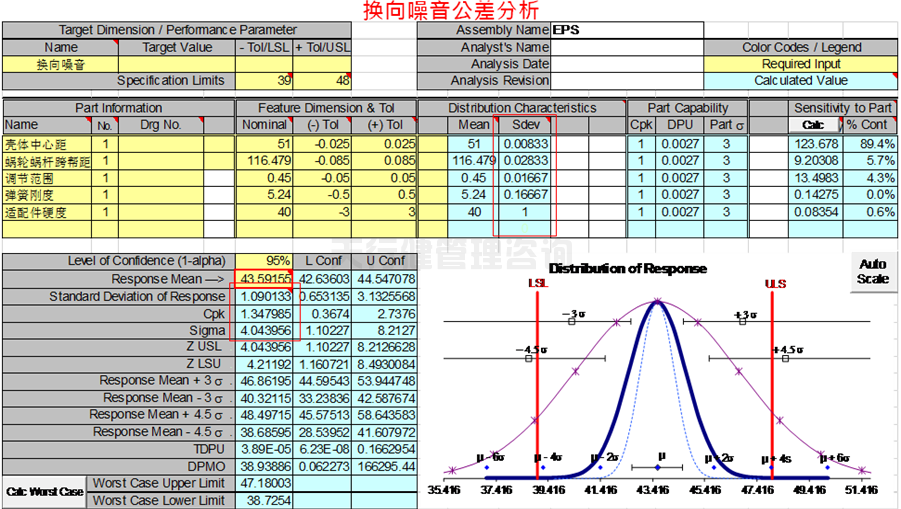Click the Calc Worst Case button
901x509 pixels.
pos(44,491)
